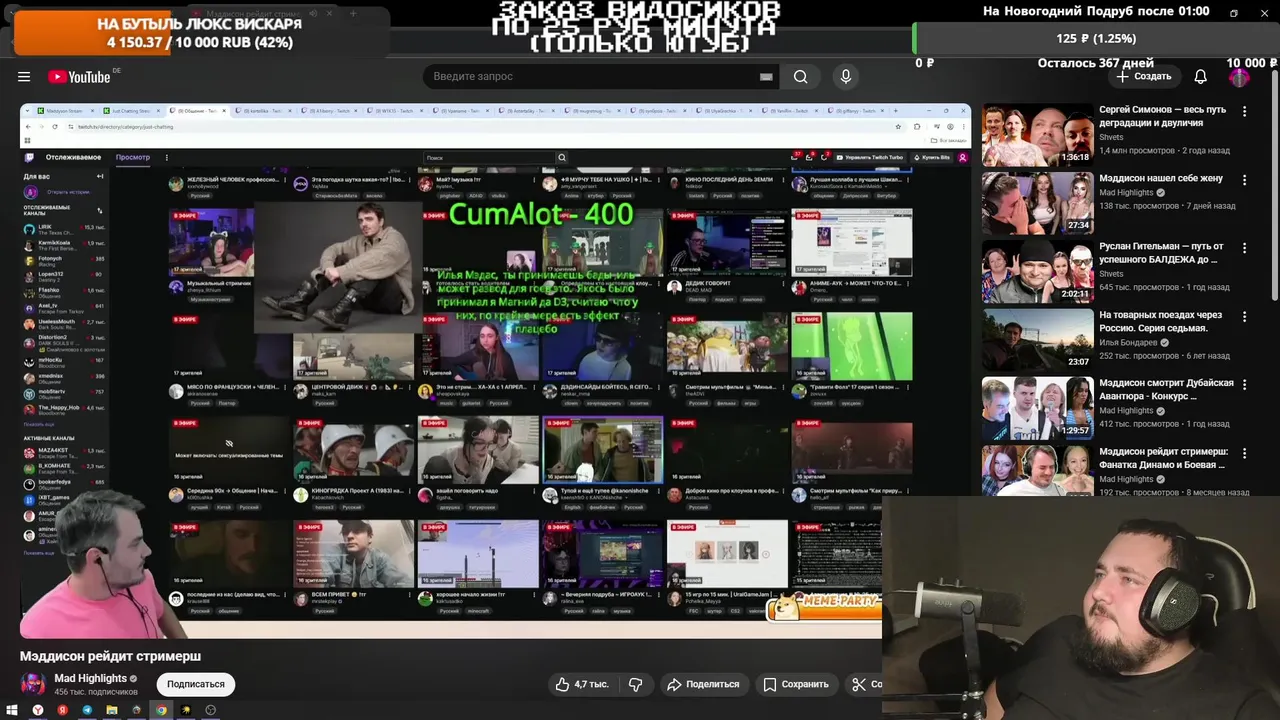Open thumbnail of Сергей Симонов video
This screenshot has height=720, width=1280.
point(1037,135)
